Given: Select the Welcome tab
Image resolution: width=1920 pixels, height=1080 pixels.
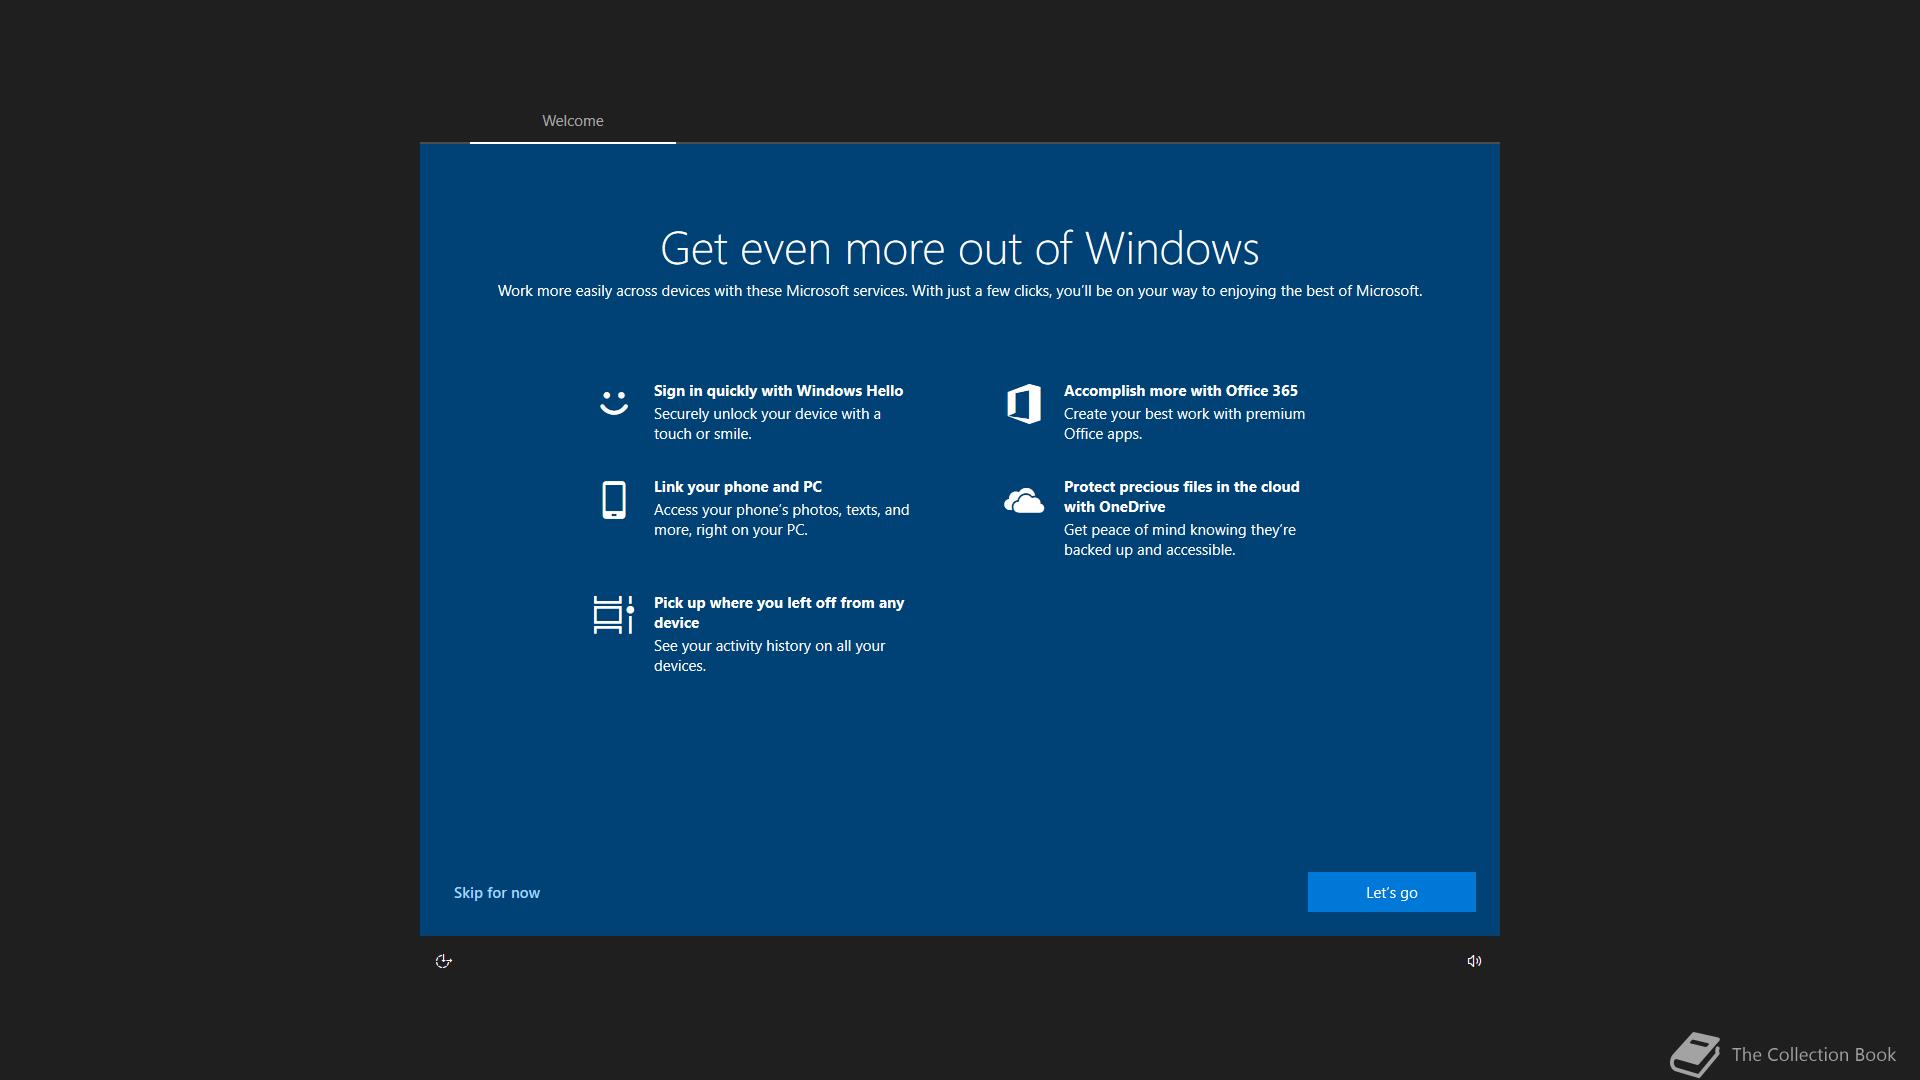Looking at the screenshot, I should (573, 121).
